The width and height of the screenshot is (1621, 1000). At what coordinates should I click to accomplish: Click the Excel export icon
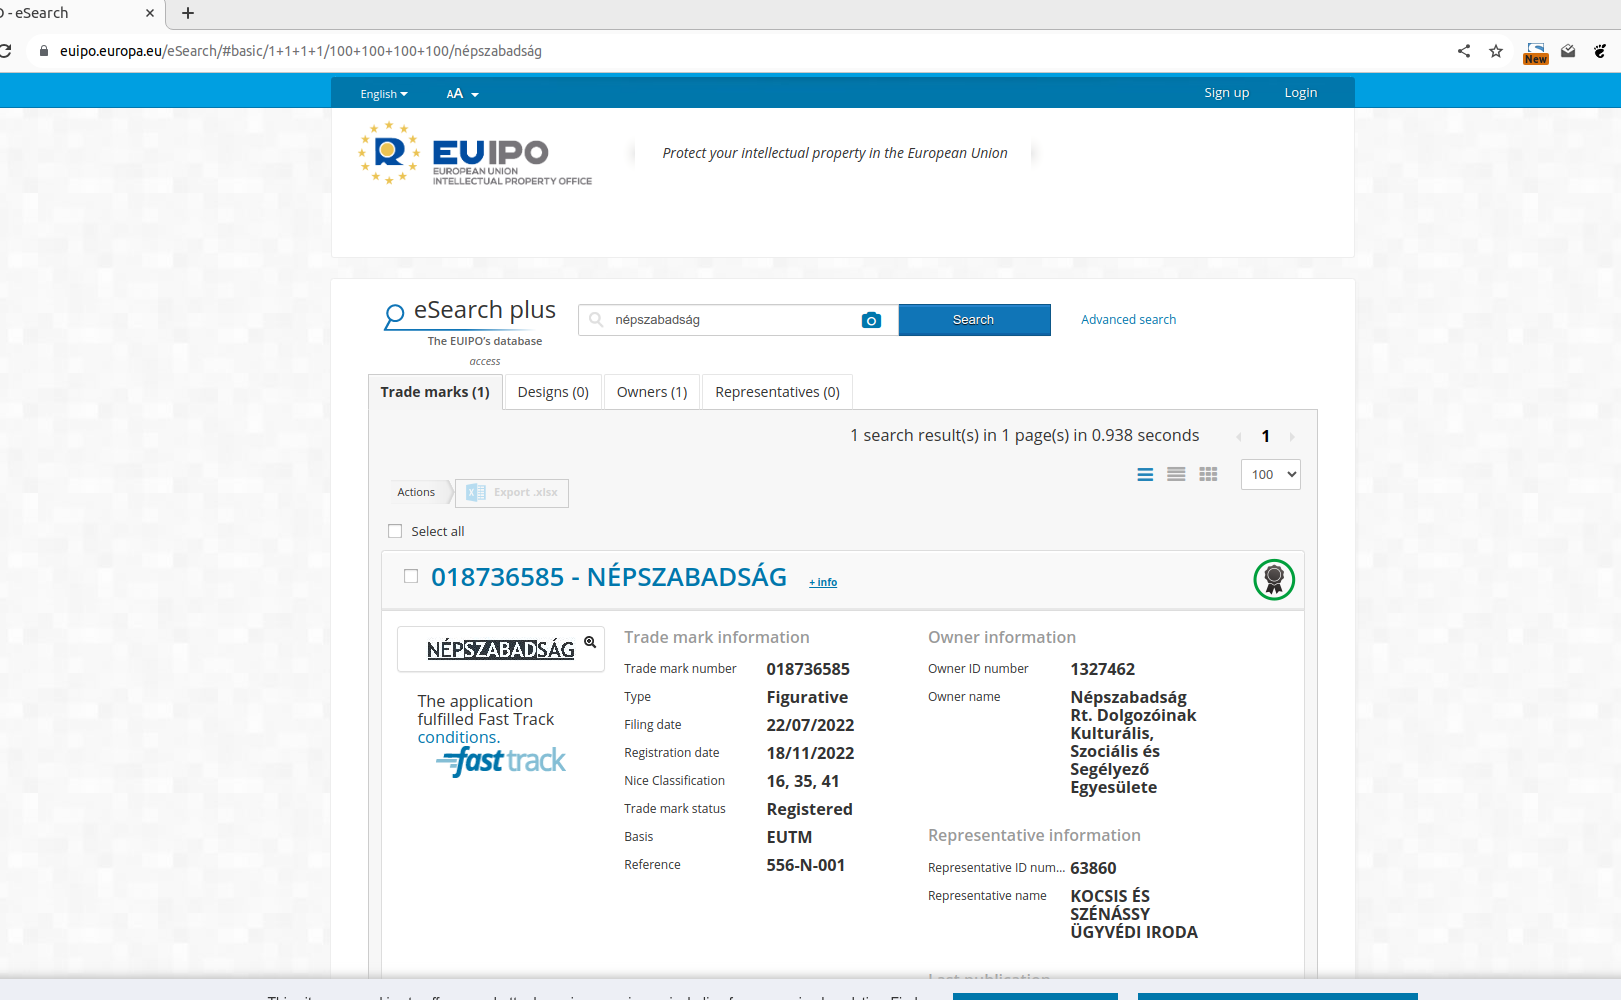[x=476, y=492]
